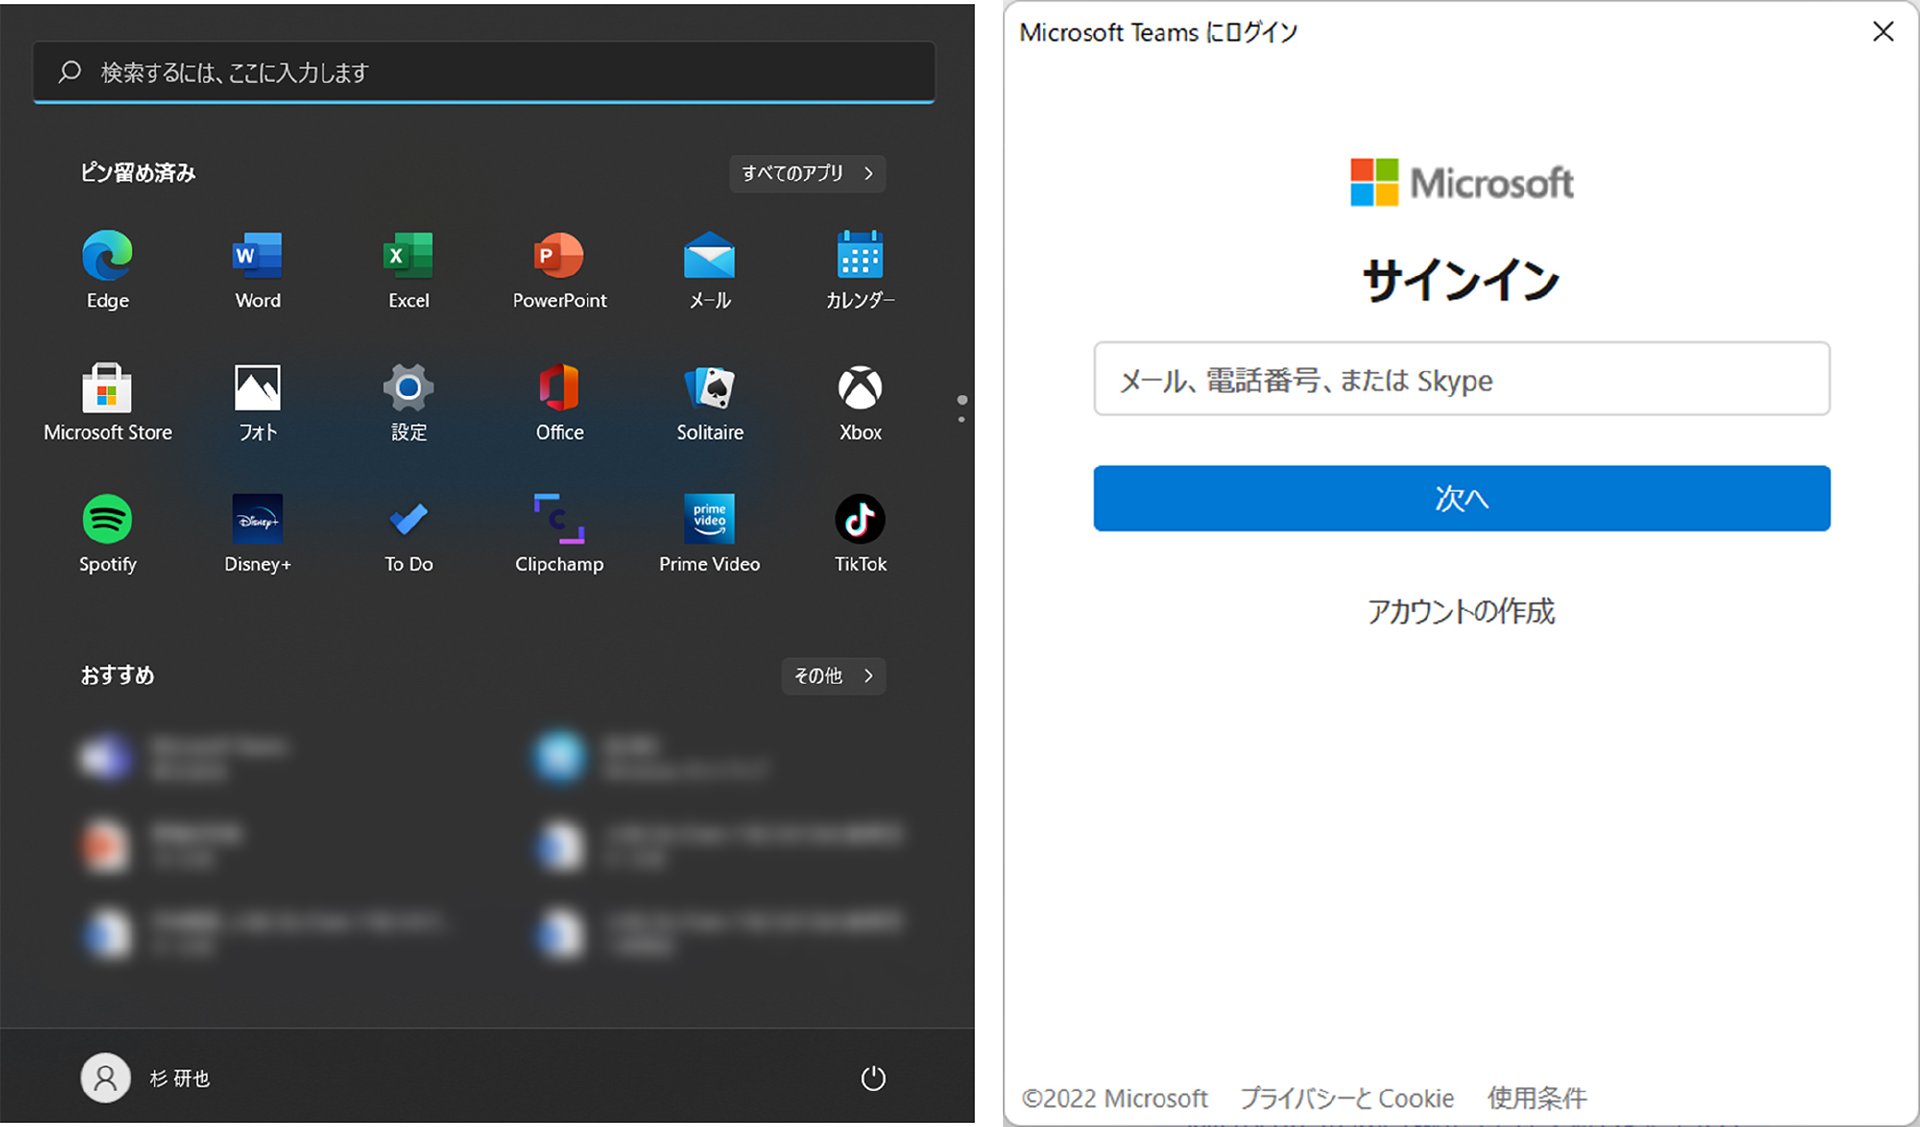Open the user account 杉 研也
1920x1127 pixels.
[145, 1078]
